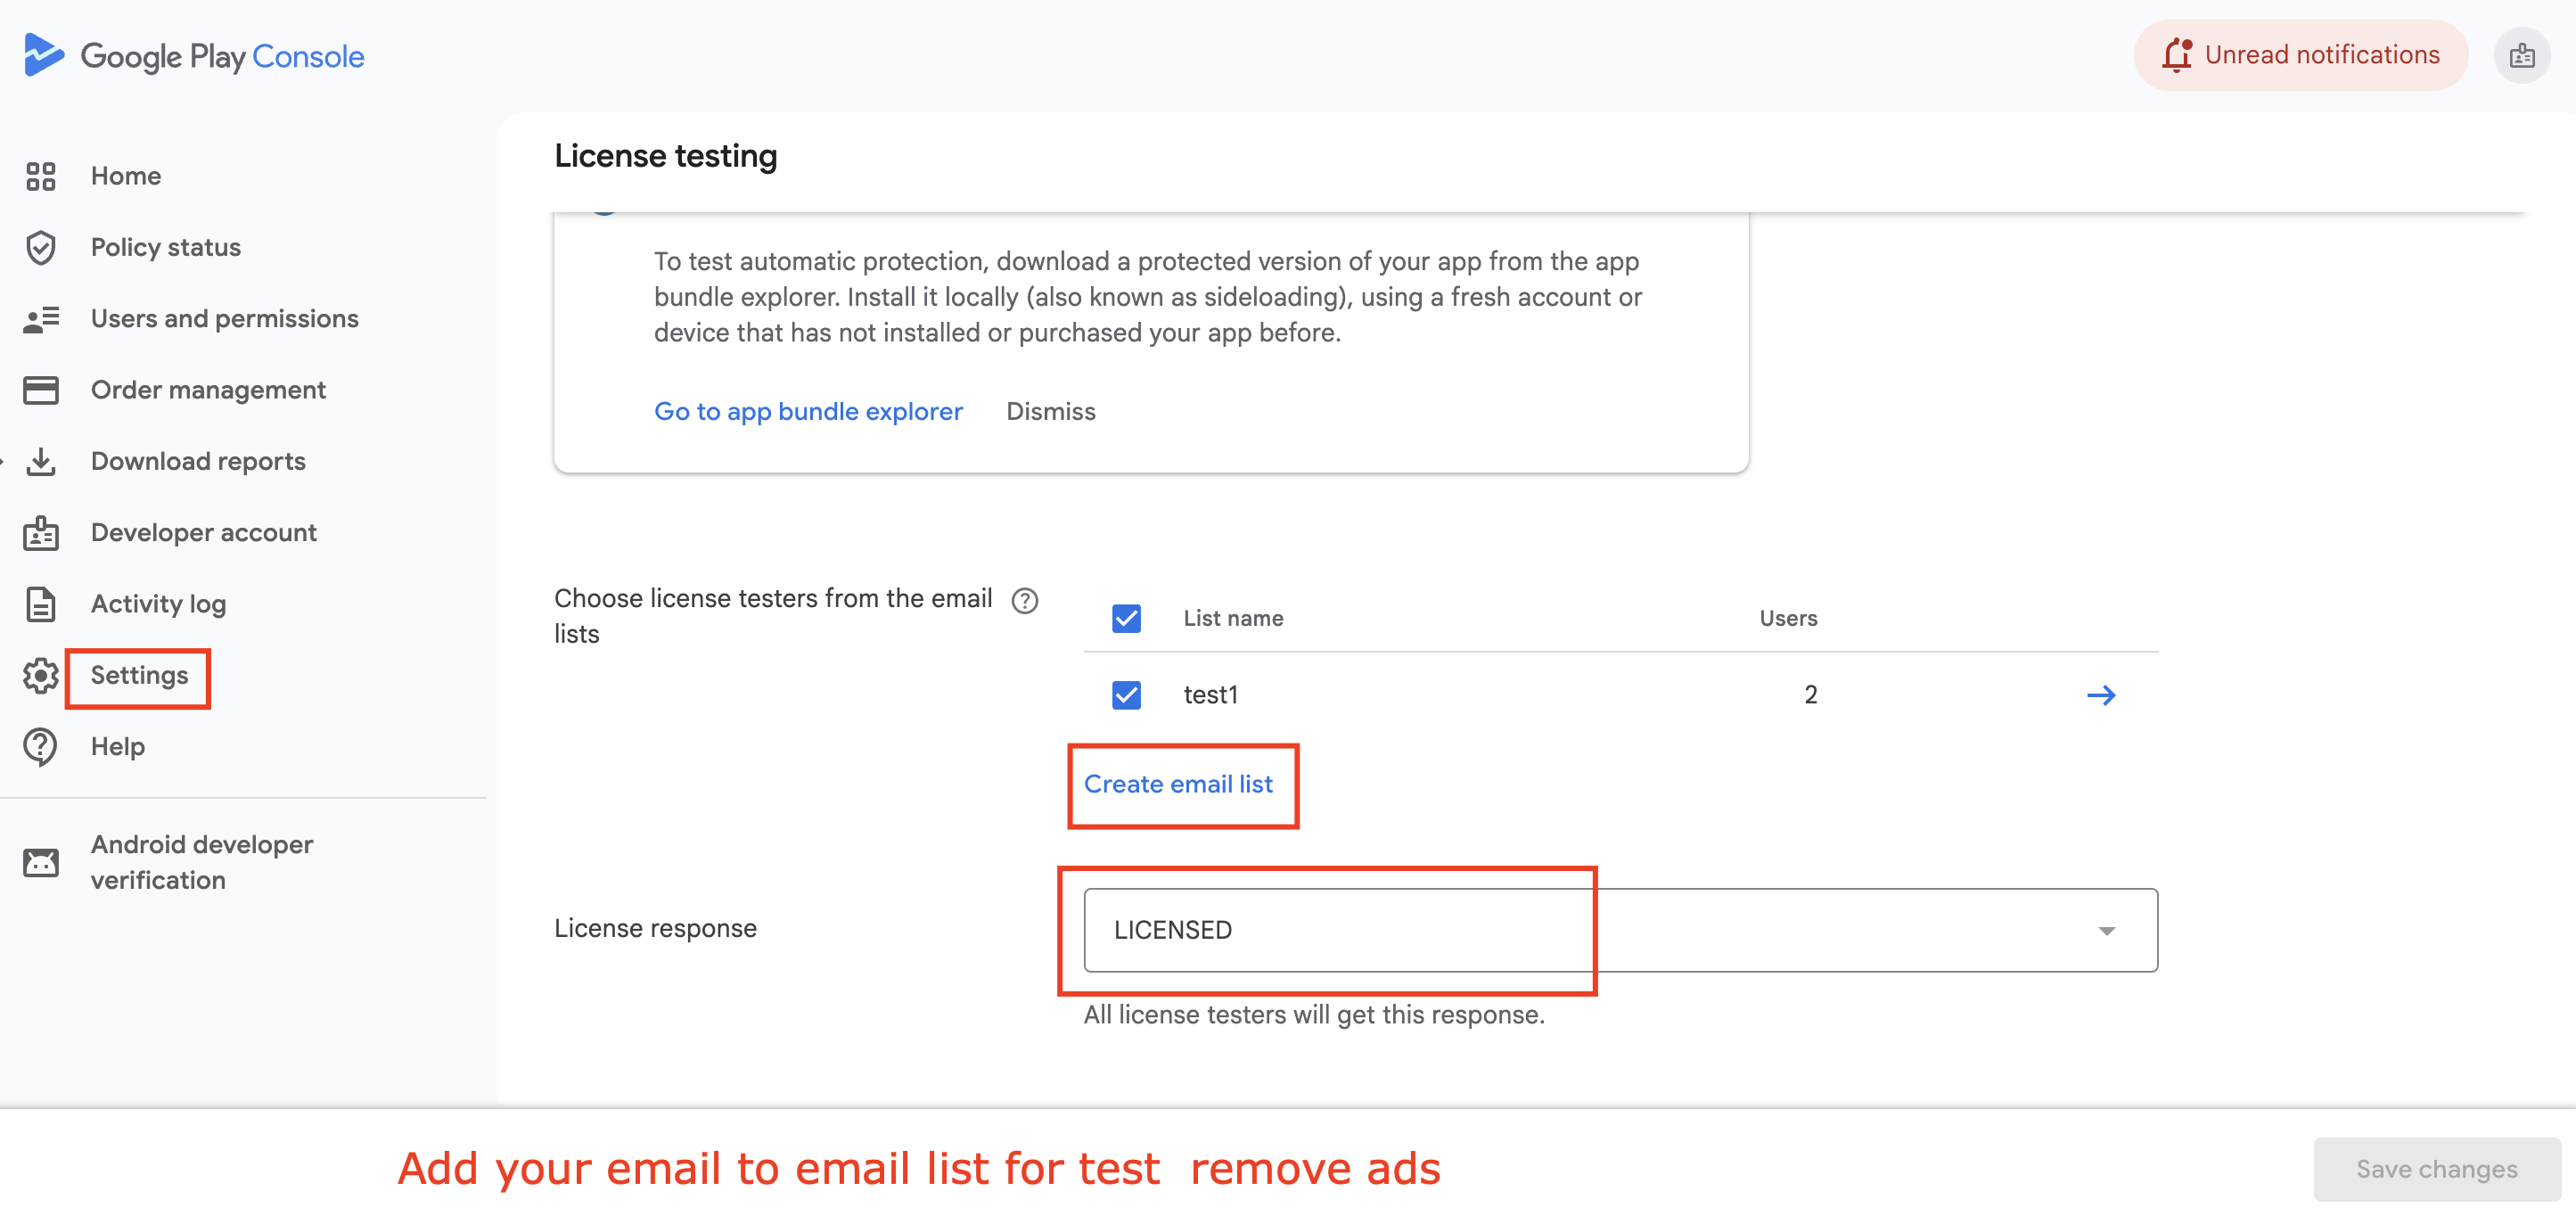
Task: Open Users and permissions menu item
Action: tap(224, 319)
